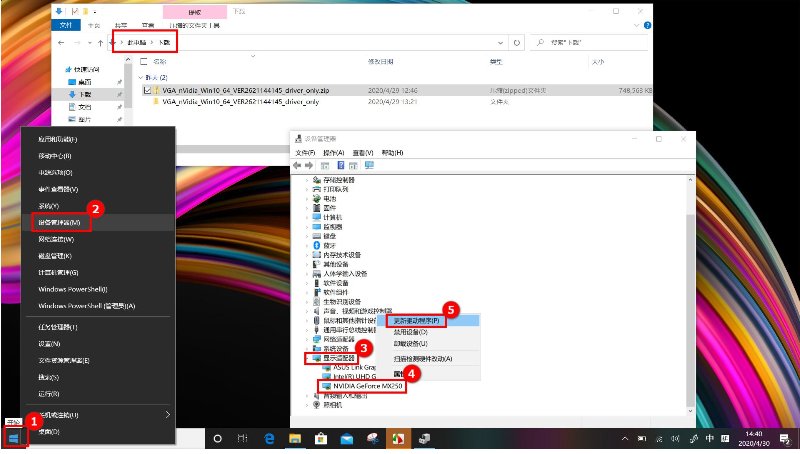Open File Explorer taskbar icon
Screen dimensions: 800x454
point(295,438)
